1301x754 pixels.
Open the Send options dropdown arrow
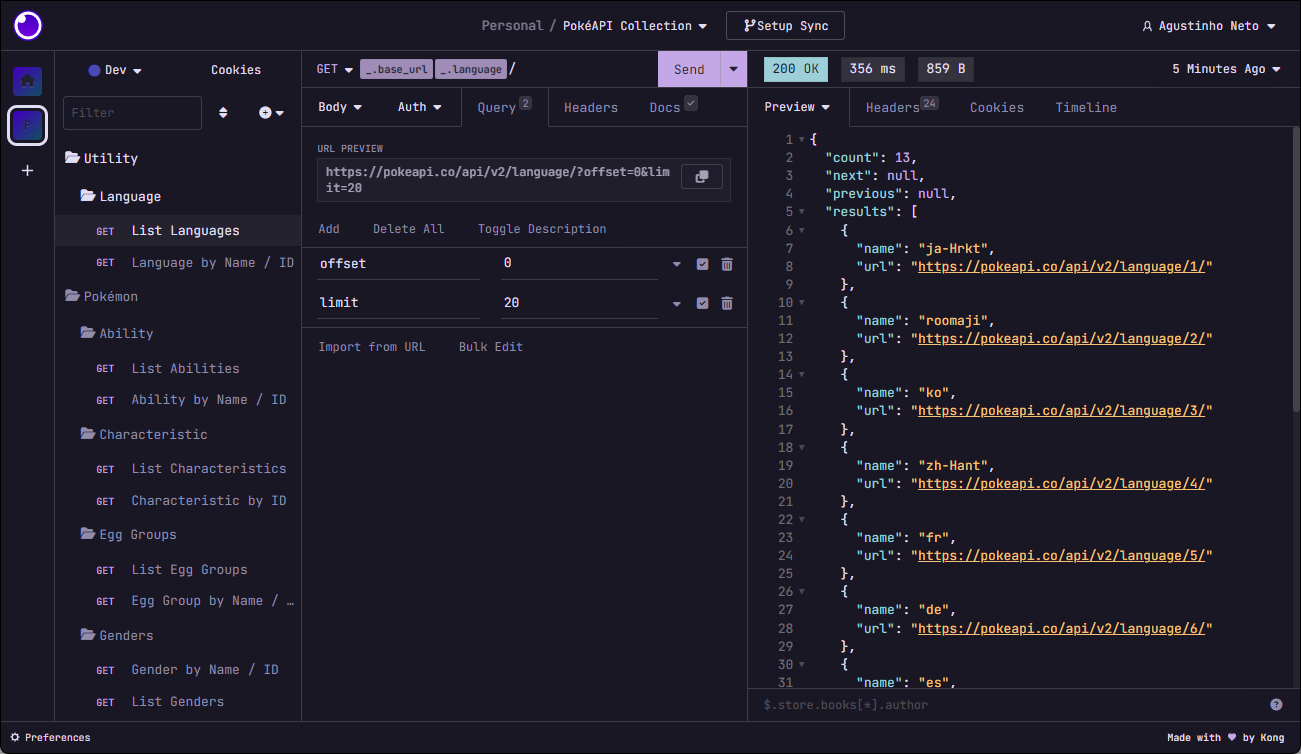point(734,69)
